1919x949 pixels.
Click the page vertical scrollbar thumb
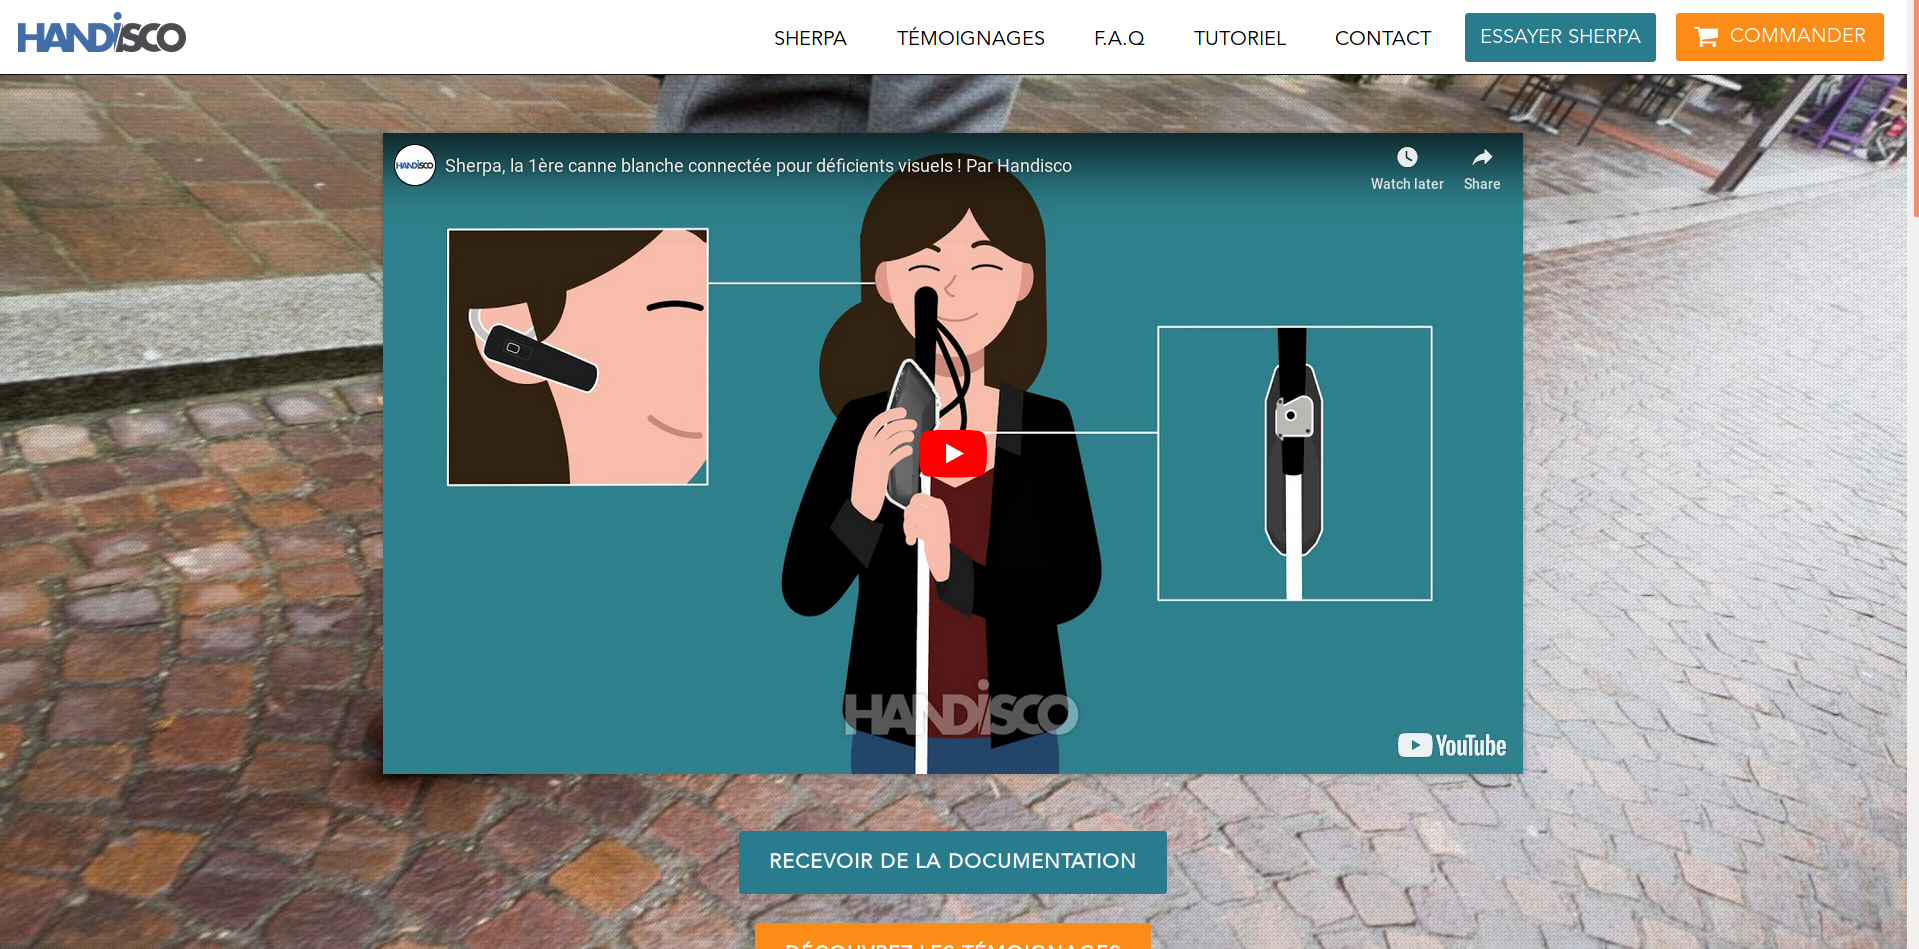1914,108
